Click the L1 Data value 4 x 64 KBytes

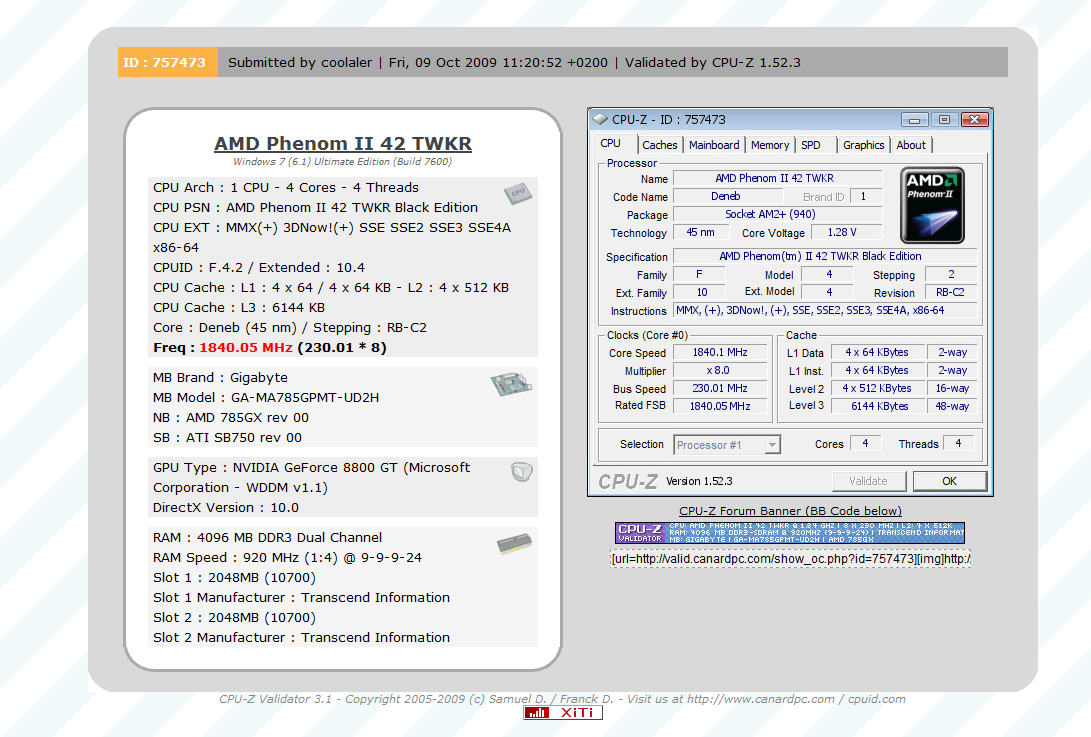(877, 352)
